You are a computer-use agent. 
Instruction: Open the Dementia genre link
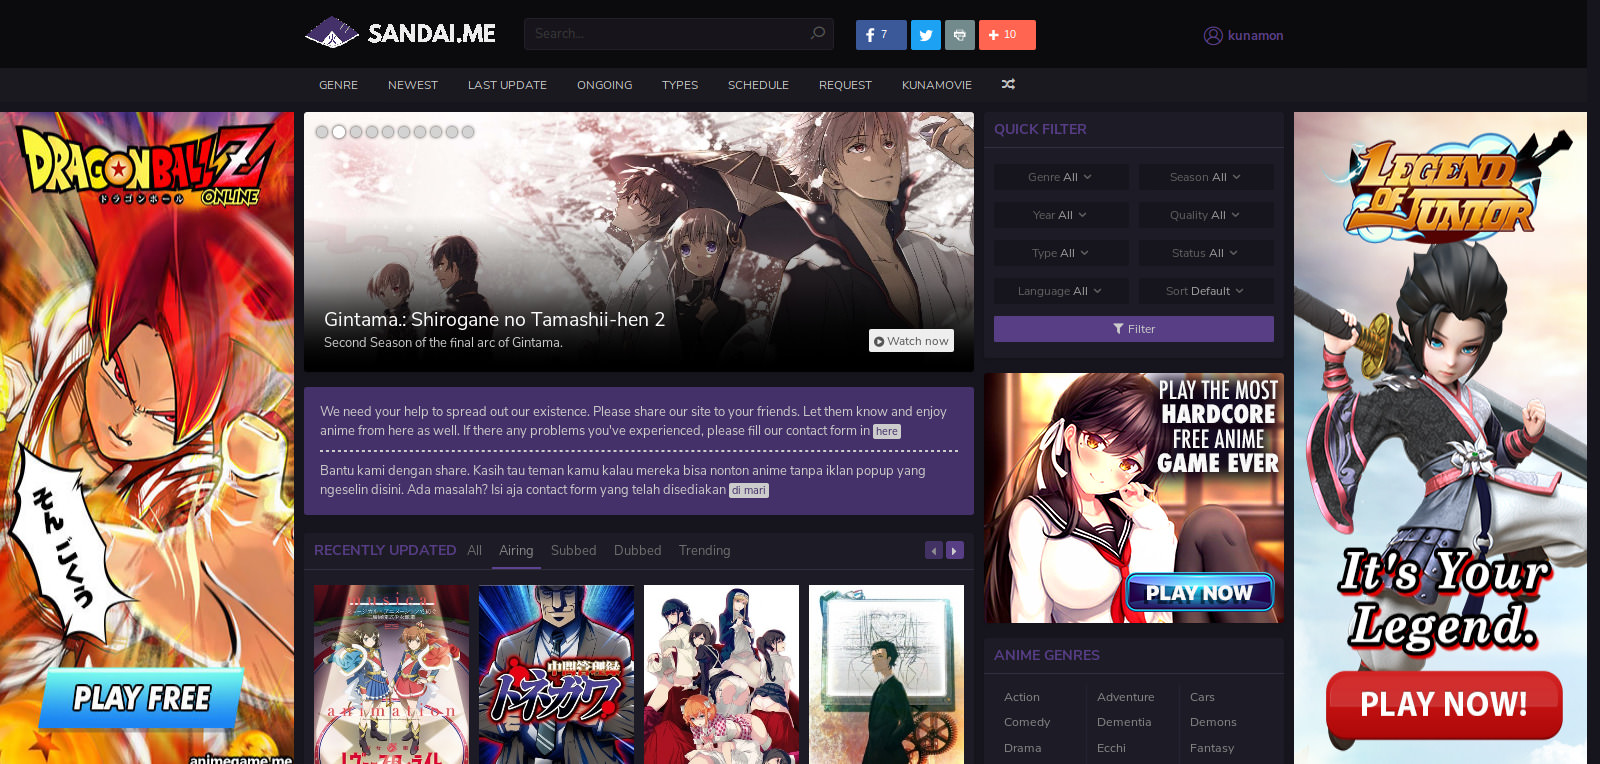tap(1124, 722)
